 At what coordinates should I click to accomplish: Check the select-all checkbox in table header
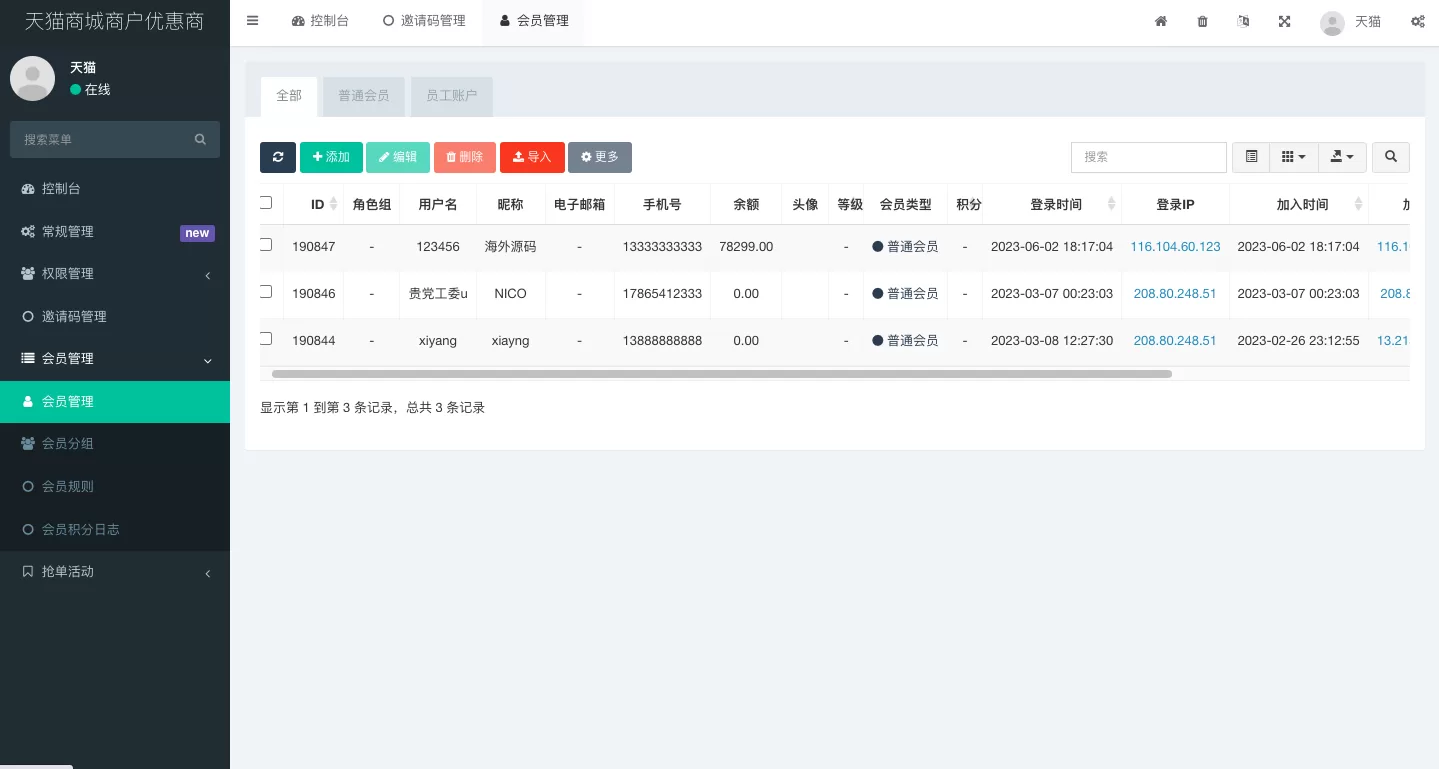[x=266, y=203]
